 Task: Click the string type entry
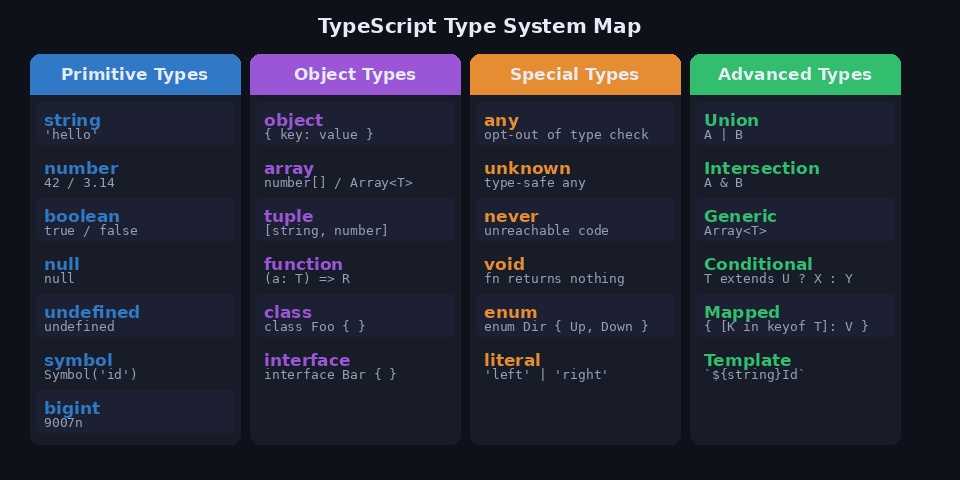(135, 125)
